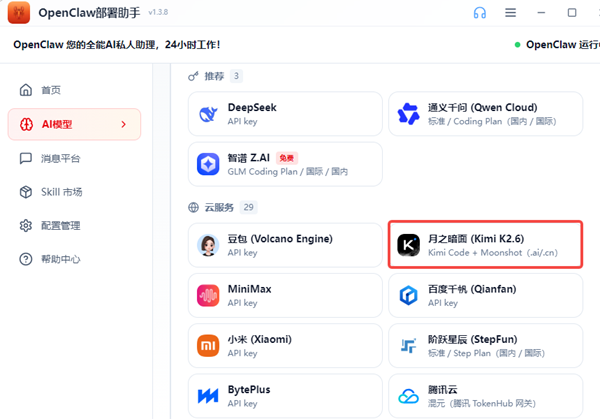Click the OpenClaw部署助手 title text
Image resolution: width=600 pixels, height=419 pixels.
[x=89, y=13]
